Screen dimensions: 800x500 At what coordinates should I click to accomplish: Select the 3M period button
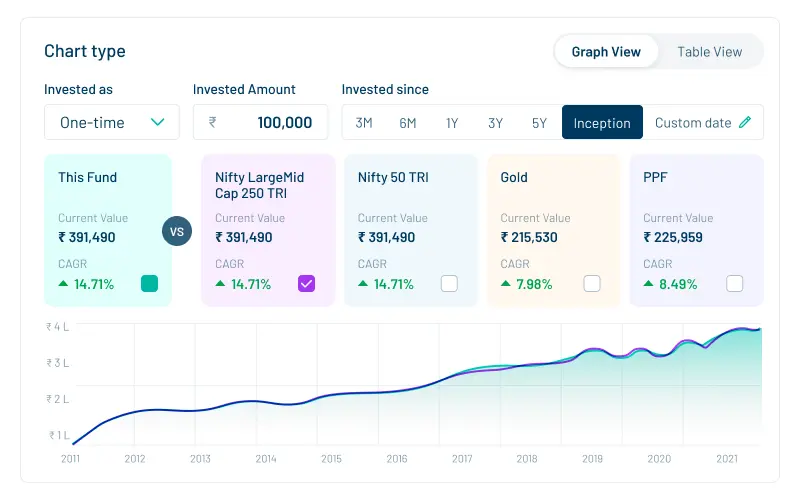[x=364, y=123]
